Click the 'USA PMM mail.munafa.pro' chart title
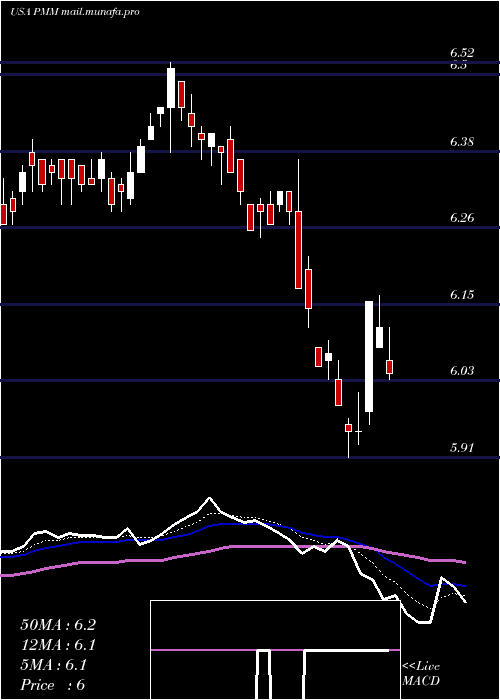This screenshot has height=700, width=500. click(x=75, y=12)
